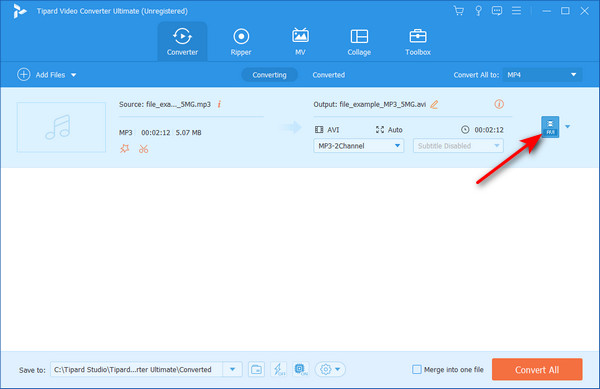Click the AVI output format button
The width and height of the screenshot is (600, 389).
pyautogui.click(x=550, y=127)
